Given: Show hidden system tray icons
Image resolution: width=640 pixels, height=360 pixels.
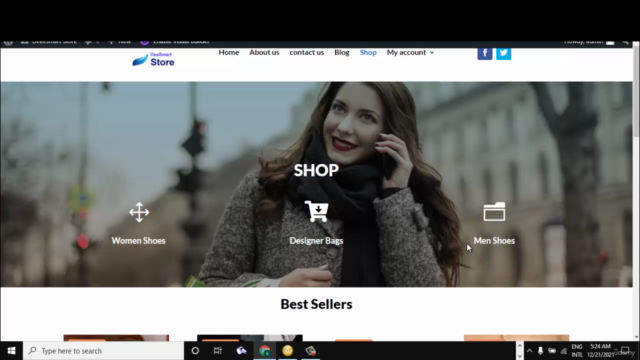Looking at the screenshot, I should [x=529, y=351].
